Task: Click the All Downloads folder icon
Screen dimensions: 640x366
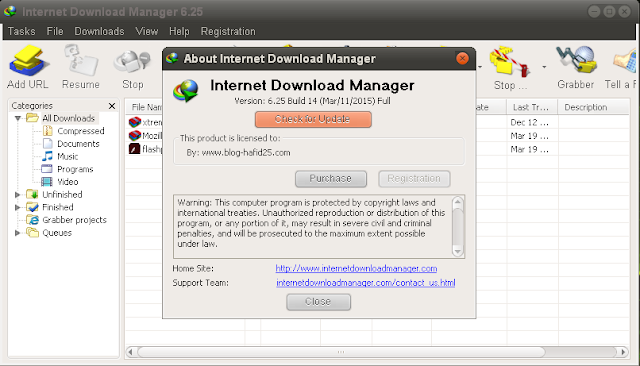Action: click(32, 118)
